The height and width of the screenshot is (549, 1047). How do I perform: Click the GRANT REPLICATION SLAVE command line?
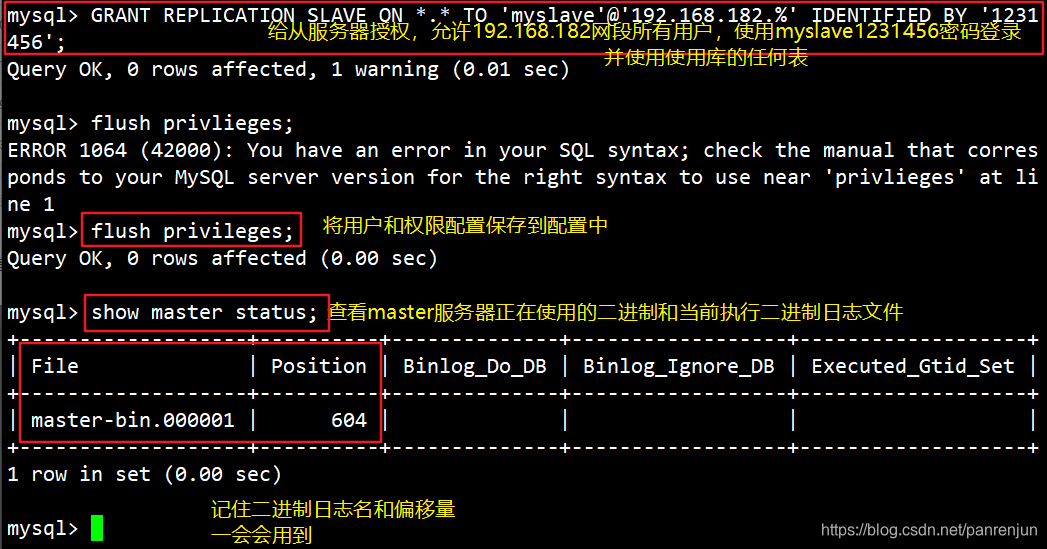point(522,29)
